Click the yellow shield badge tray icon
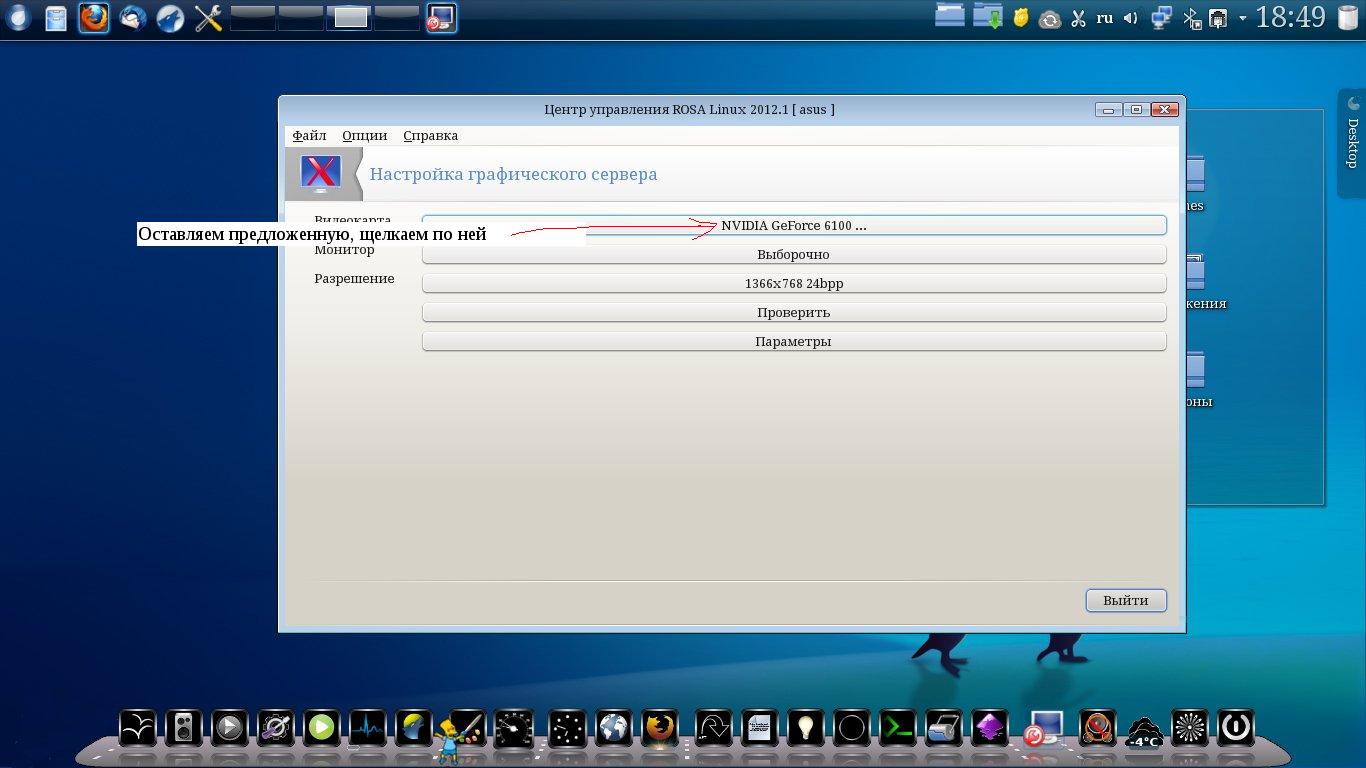1366x768 pixels. (x=1021, y=18)
